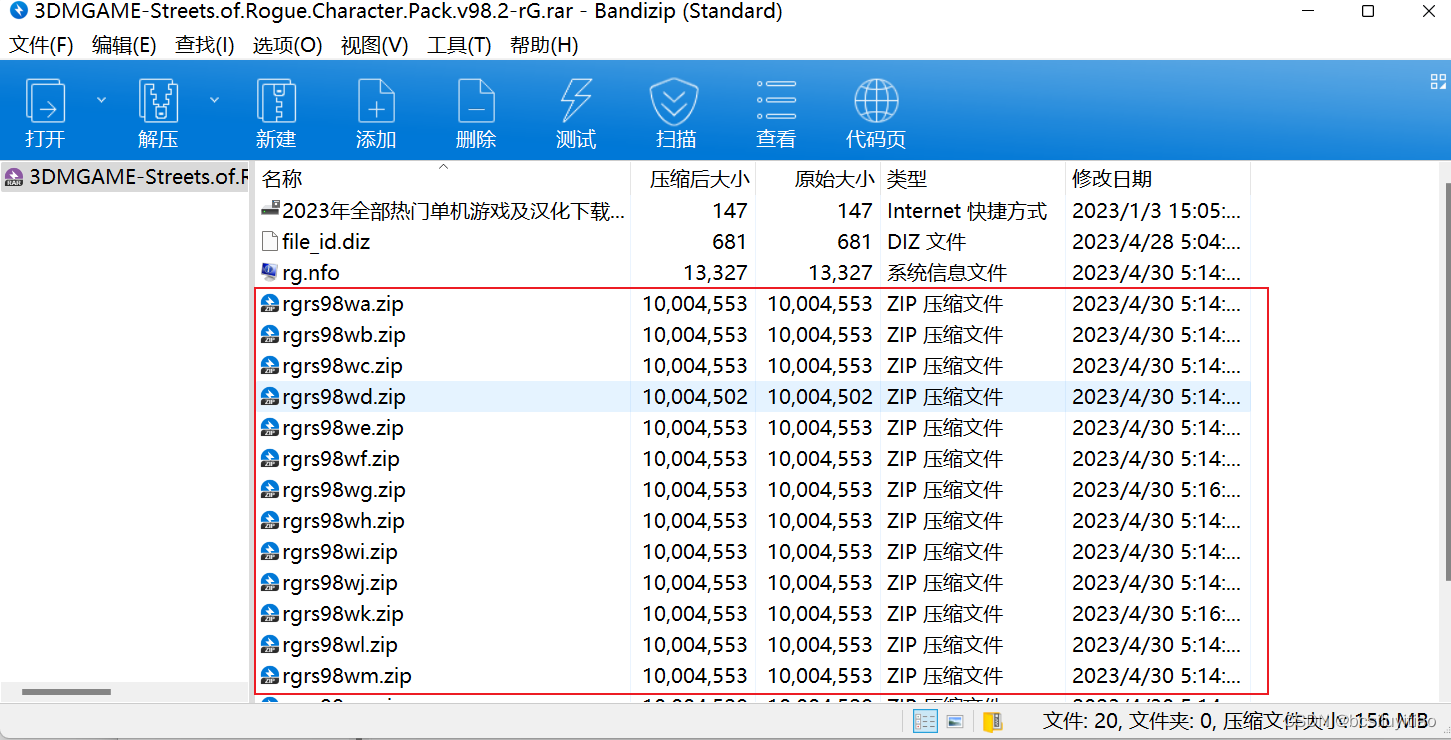Open the 工具(T) menu
1451x740 pixels.
458,44
